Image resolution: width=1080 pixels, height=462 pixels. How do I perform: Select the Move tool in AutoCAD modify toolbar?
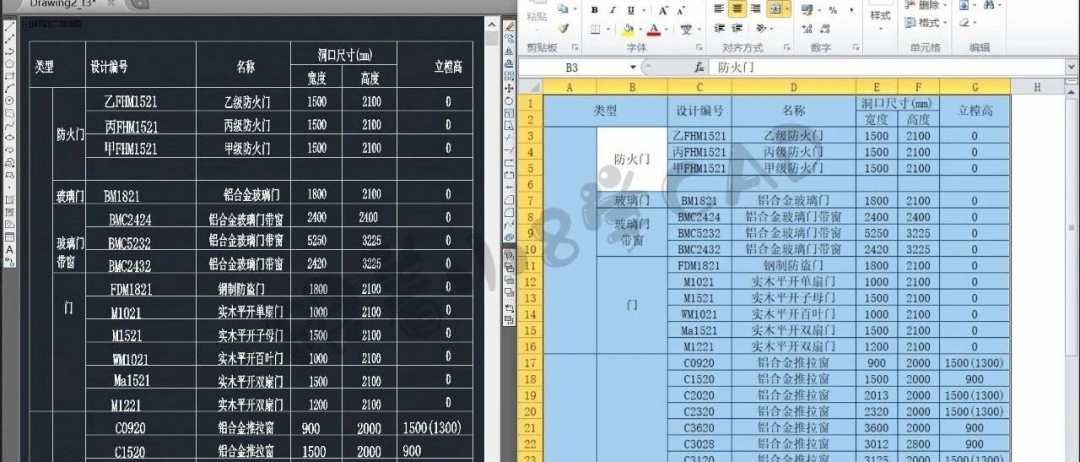(x=509, y=89)
